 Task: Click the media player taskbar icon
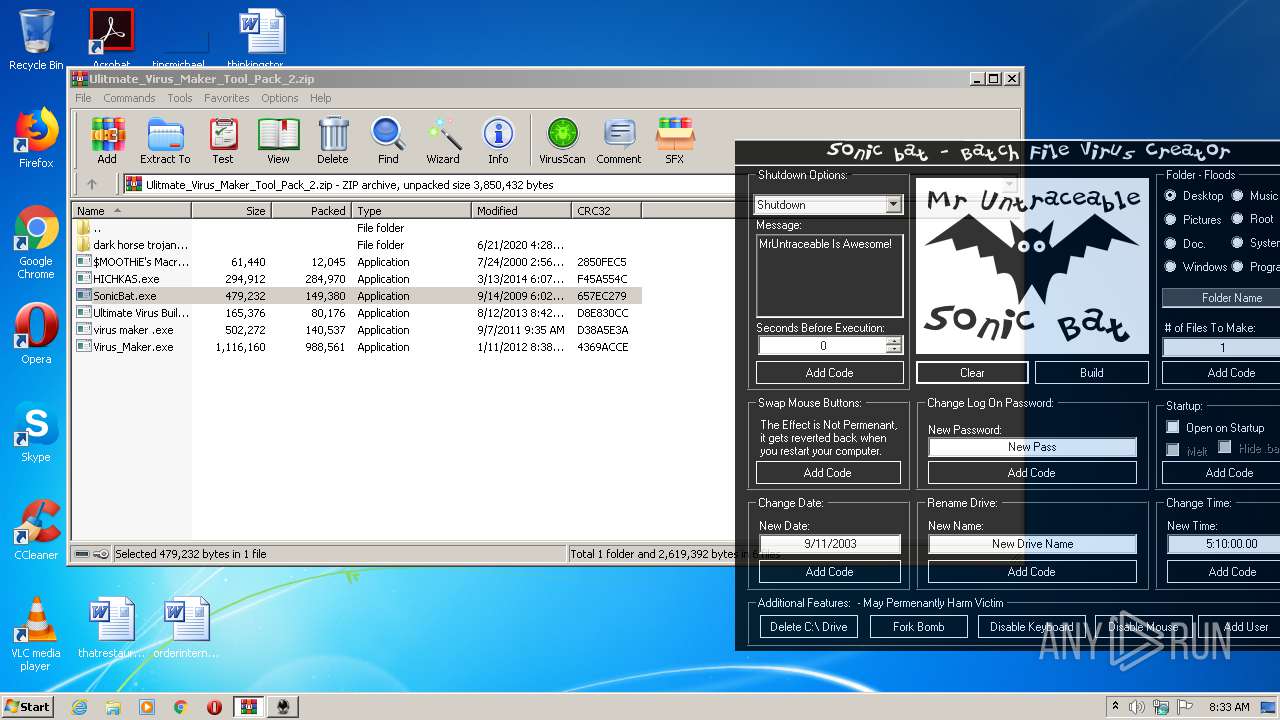tap(147, 707)
